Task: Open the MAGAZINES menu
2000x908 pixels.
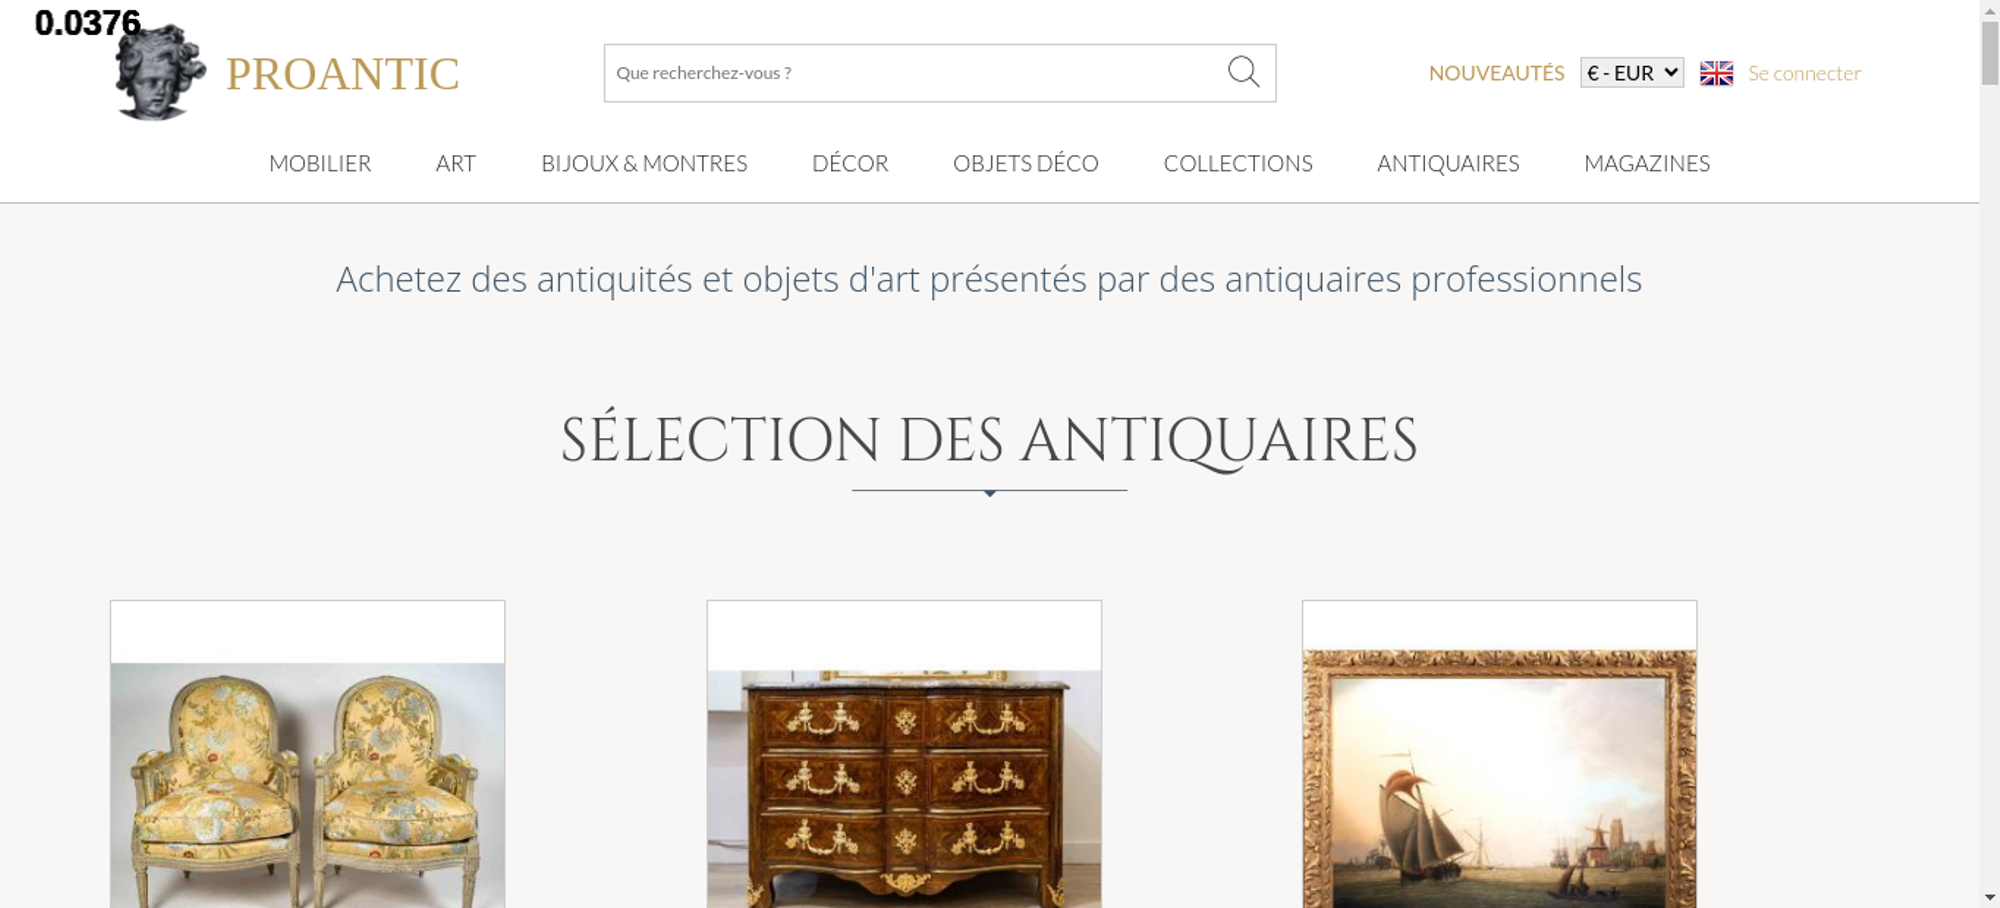Action: 1647,163
